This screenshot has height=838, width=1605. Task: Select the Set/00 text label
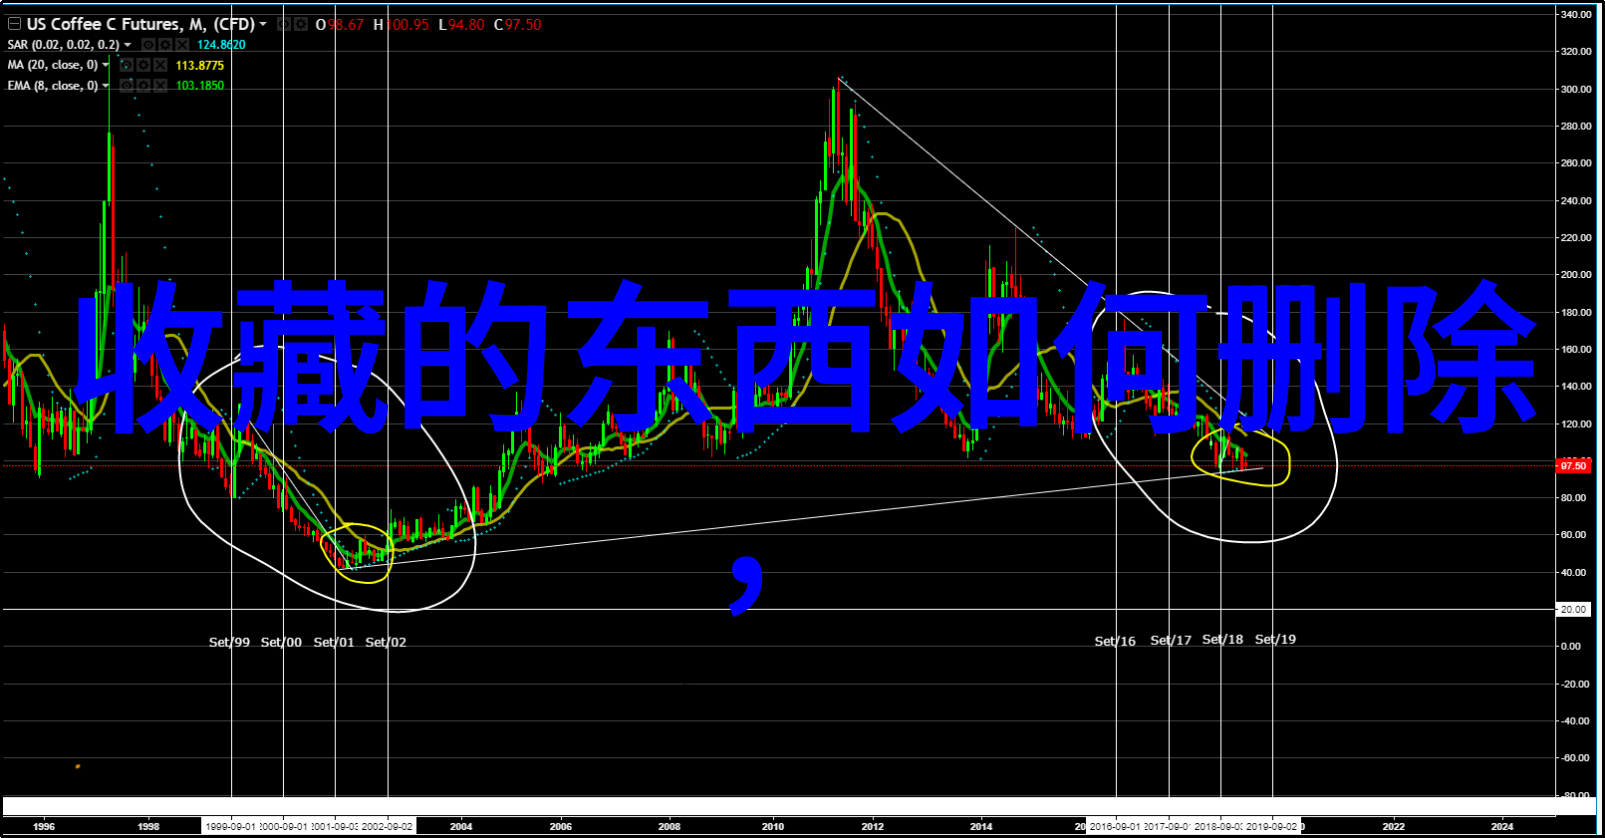tap(281, 642)
